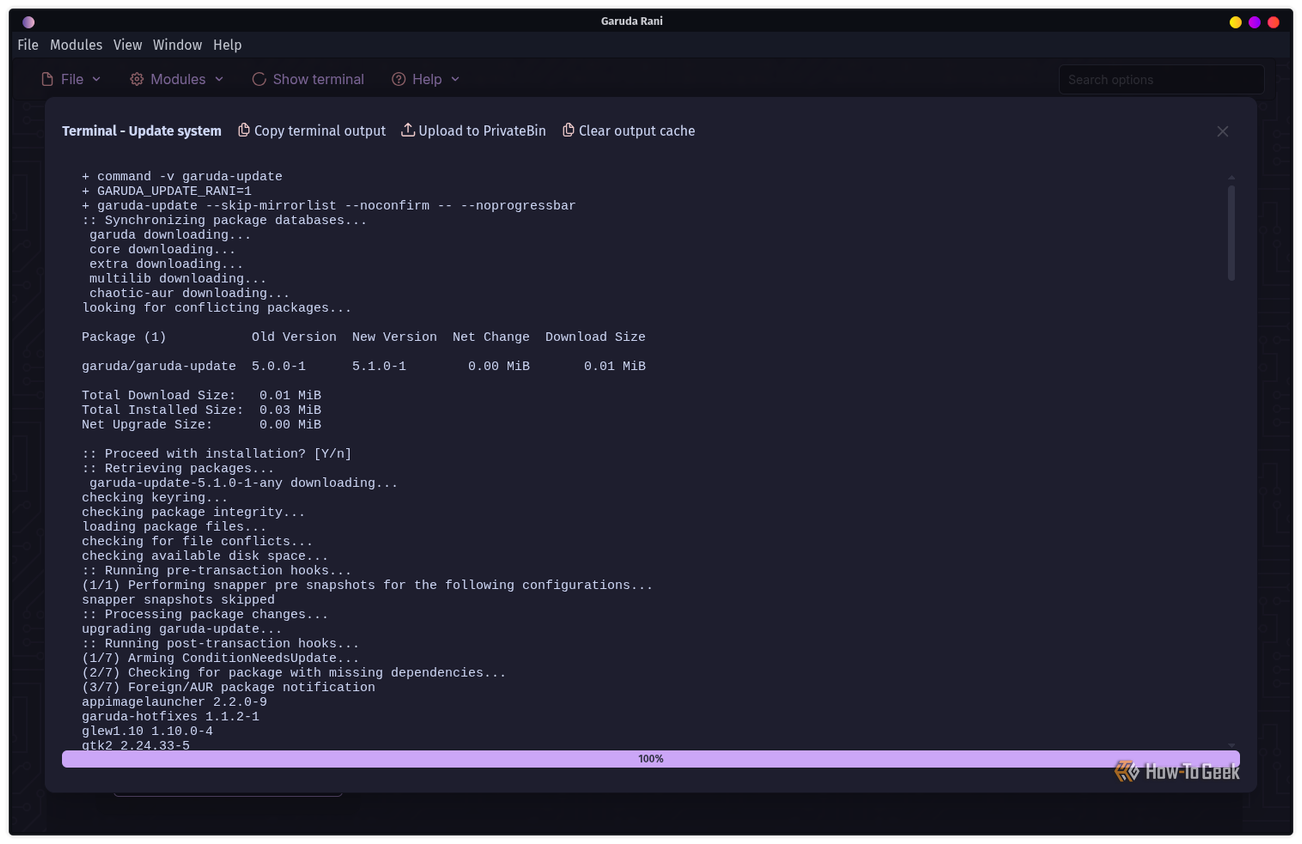The image size is (1302, 844).
Task: Click the 100% progress bar
Action: coord(651,759)
